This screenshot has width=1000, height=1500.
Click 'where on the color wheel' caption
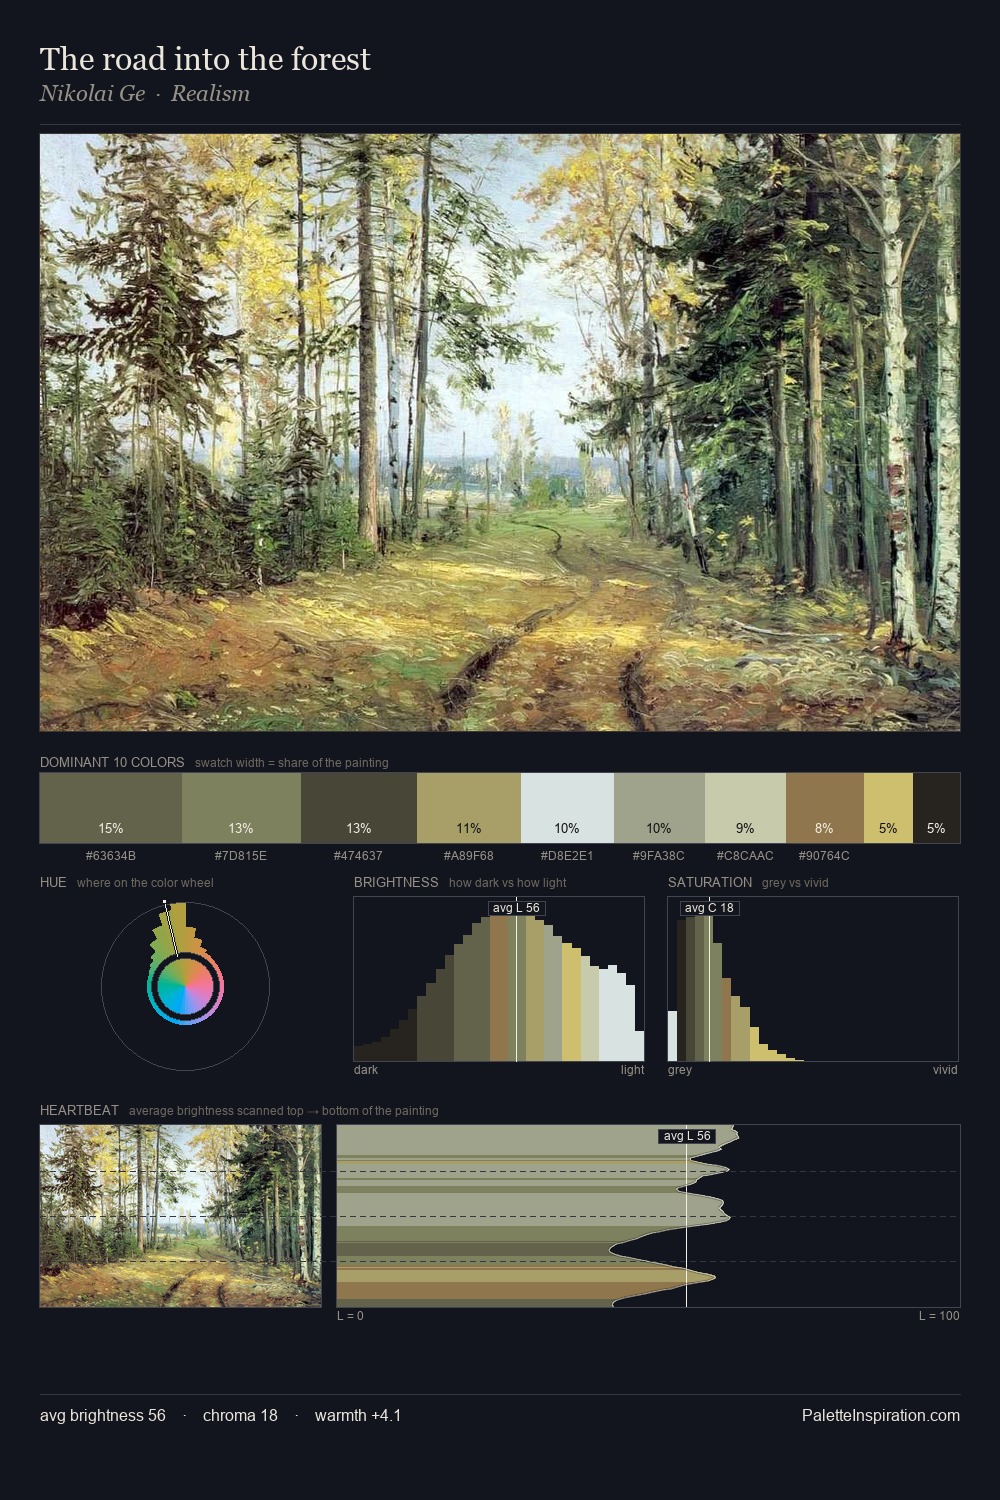click(145, 883)
